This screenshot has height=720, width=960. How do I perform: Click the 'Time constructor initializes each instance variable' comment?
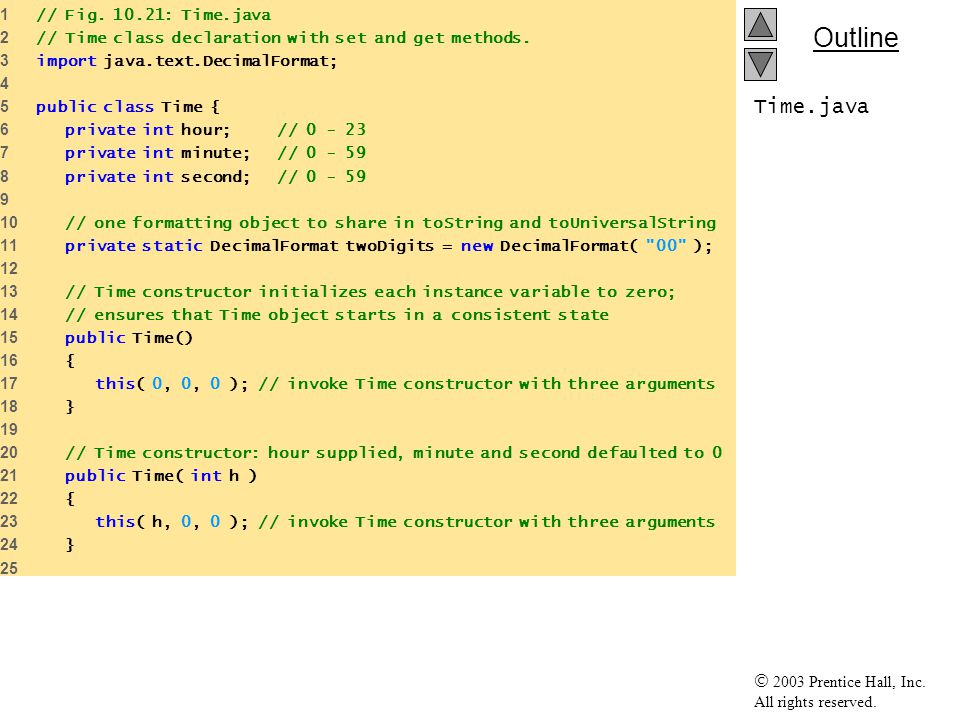coord(370,291)
